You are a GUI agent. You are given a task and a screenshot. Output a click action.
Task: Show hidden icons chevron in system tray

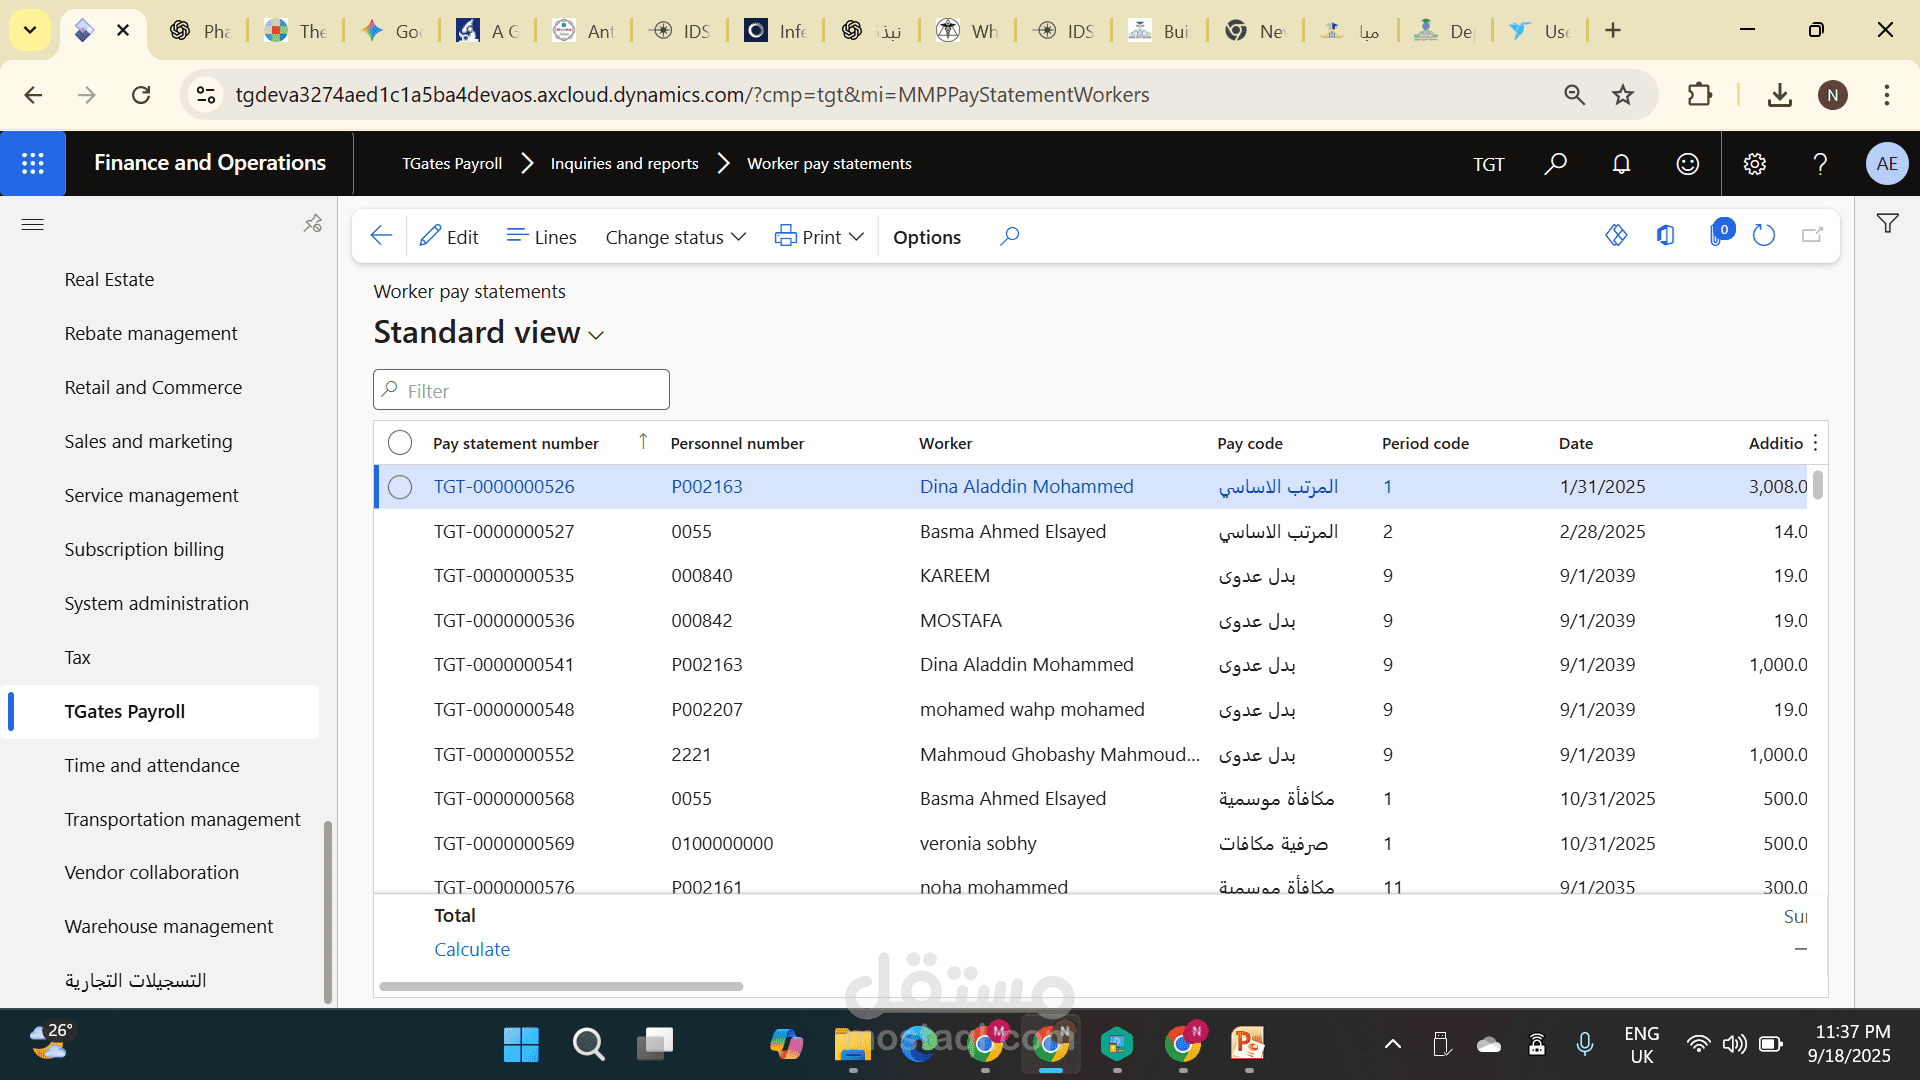(1392, 1045)
